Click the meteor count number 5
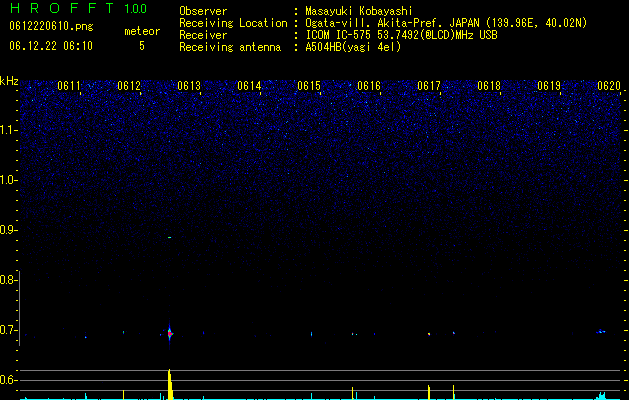This screenshot has width=629, height=400. [142, 46]
